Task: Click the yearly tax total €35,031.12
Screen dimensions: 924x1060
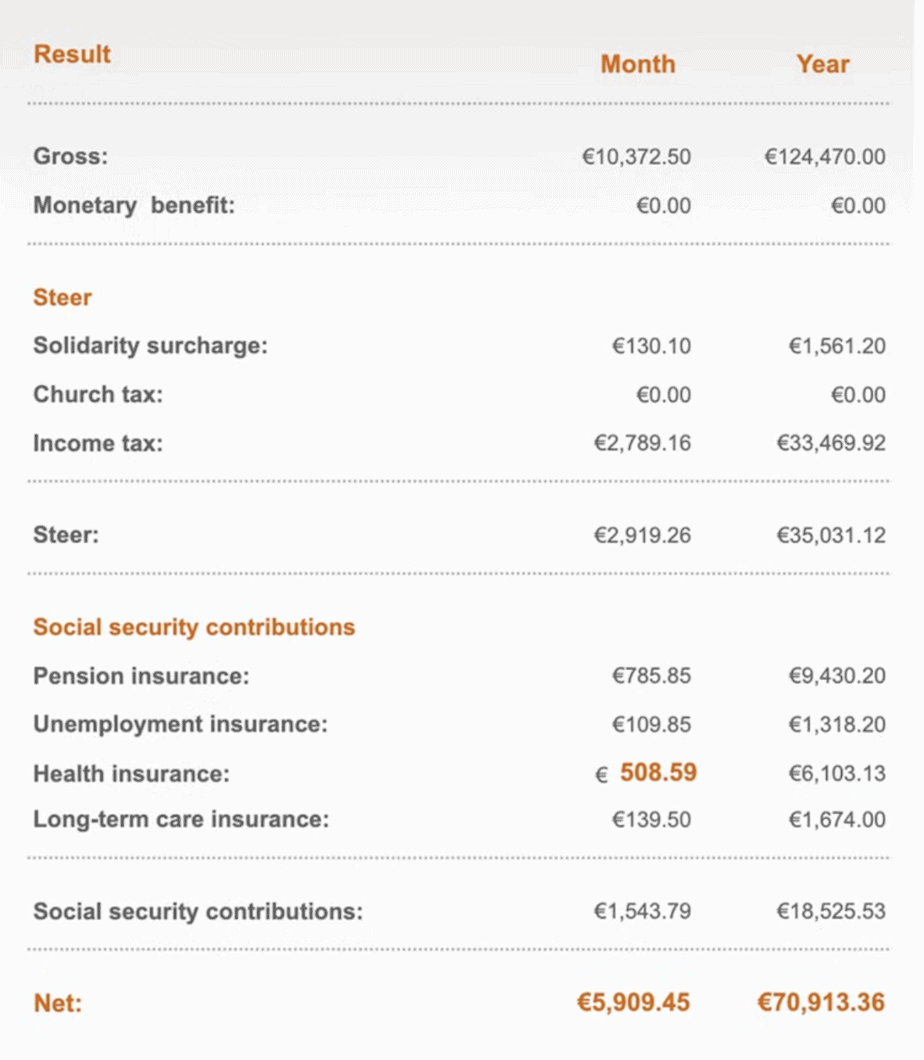Action: pos(831,535)
